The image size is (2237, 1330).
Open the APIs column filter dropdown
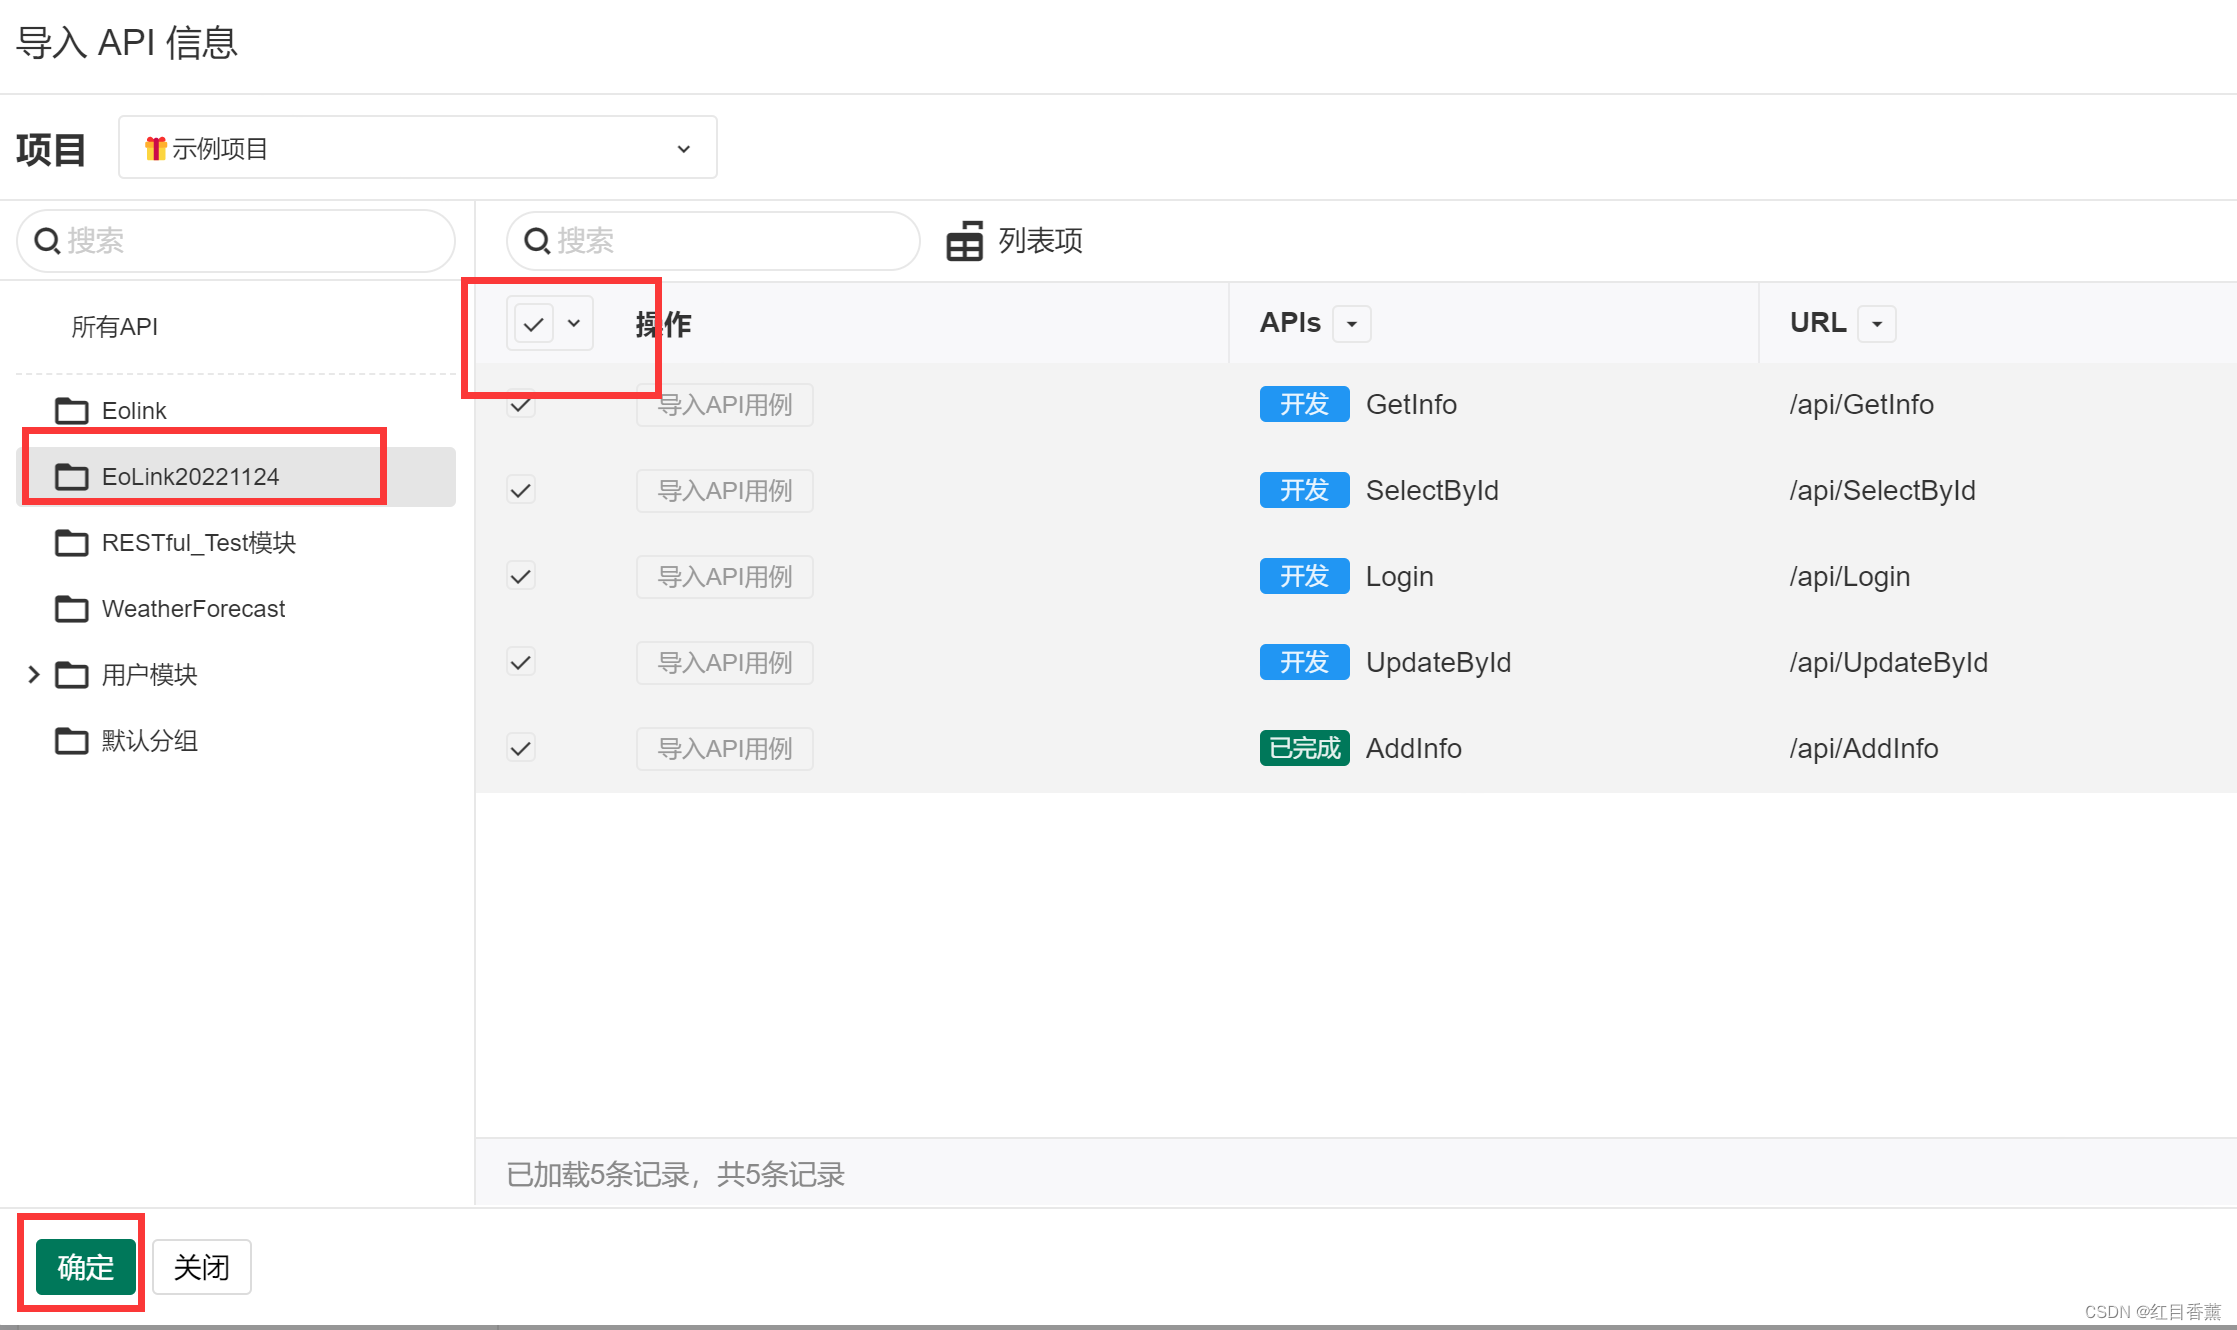1352,324
